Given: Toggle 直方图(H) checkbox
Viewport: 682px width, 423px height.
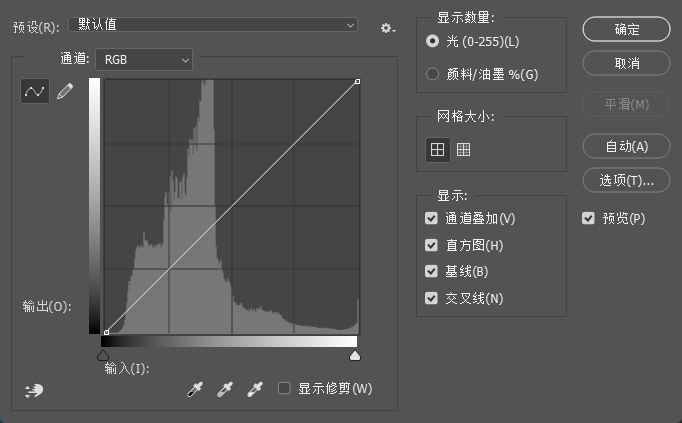Looking at the screenshot, I should 431,245.
